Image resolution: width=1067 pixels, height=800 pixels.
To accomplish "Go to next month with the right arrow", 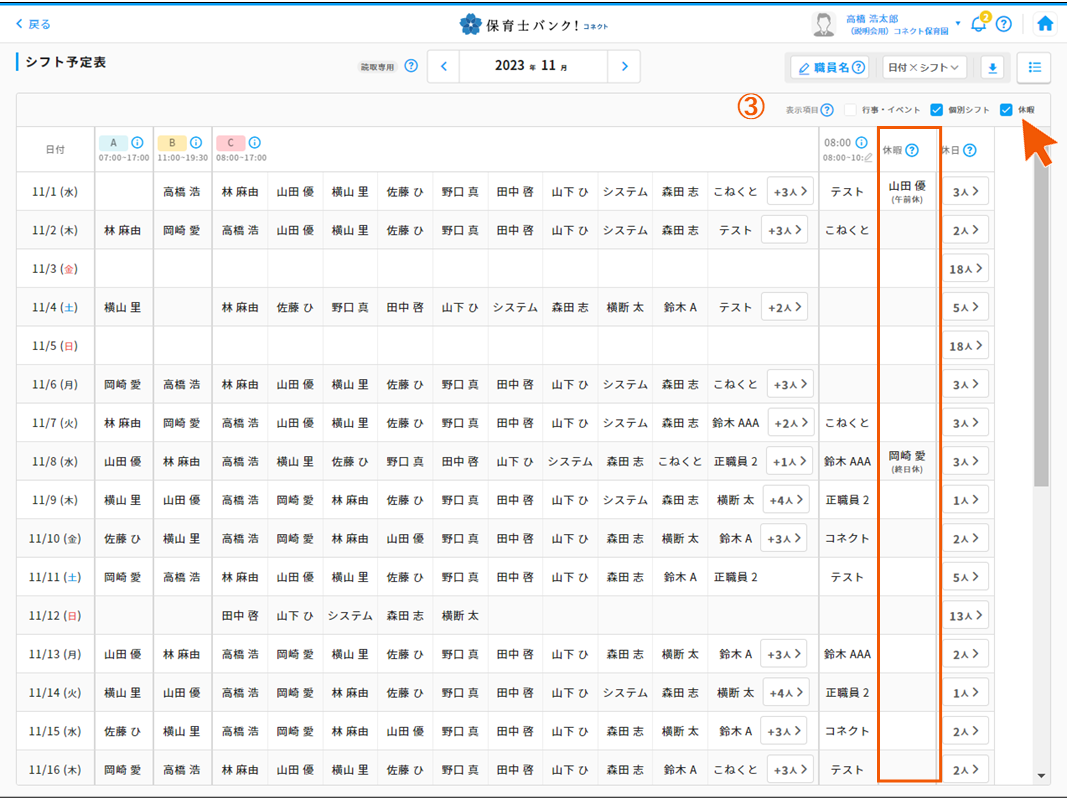I will click(x=624, y=66).
